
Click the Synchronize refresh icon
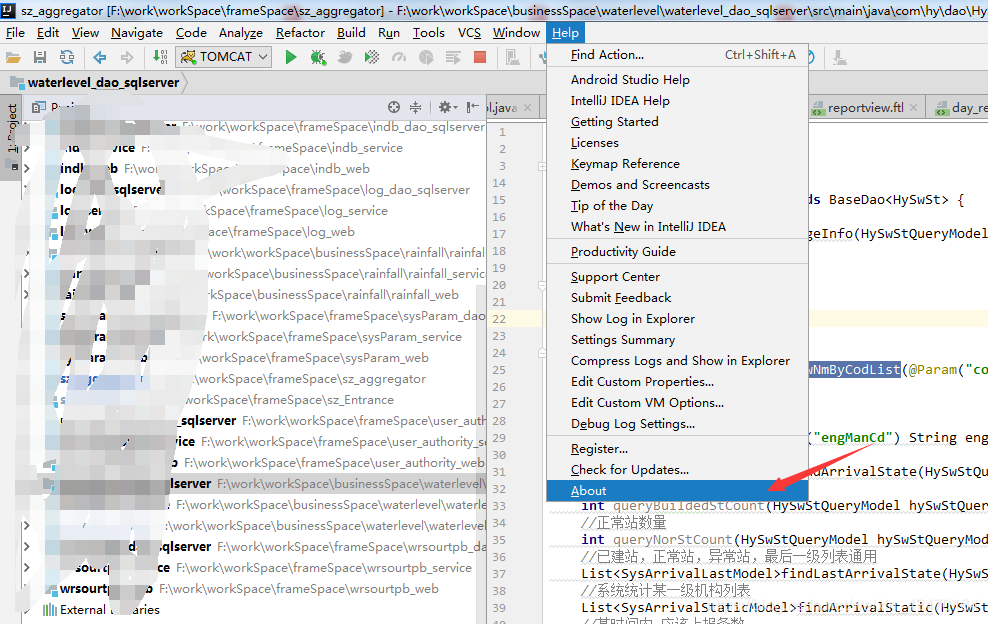pos(67,57)
